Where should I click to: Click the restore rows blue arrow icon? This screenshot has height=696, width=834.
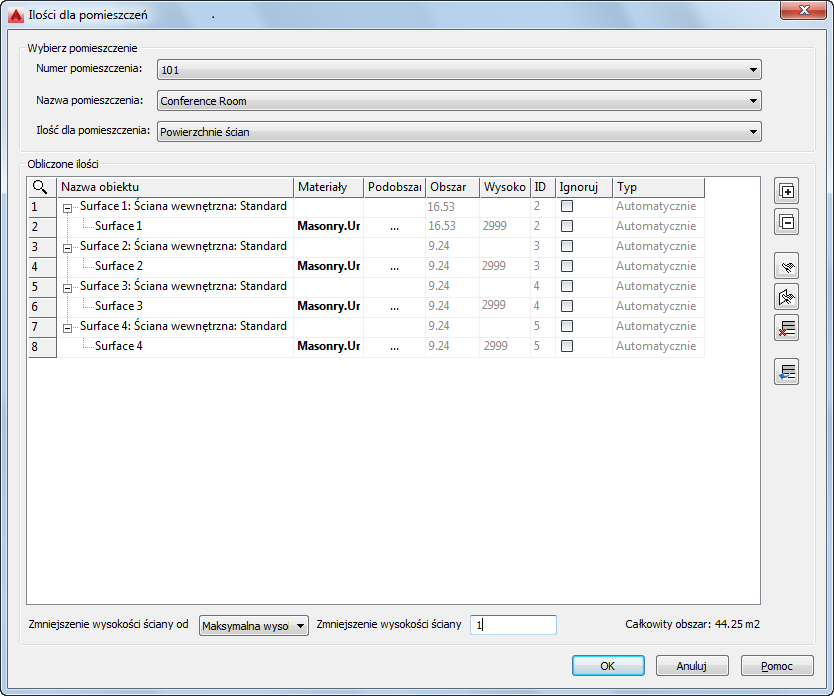[x=786, y=372]
